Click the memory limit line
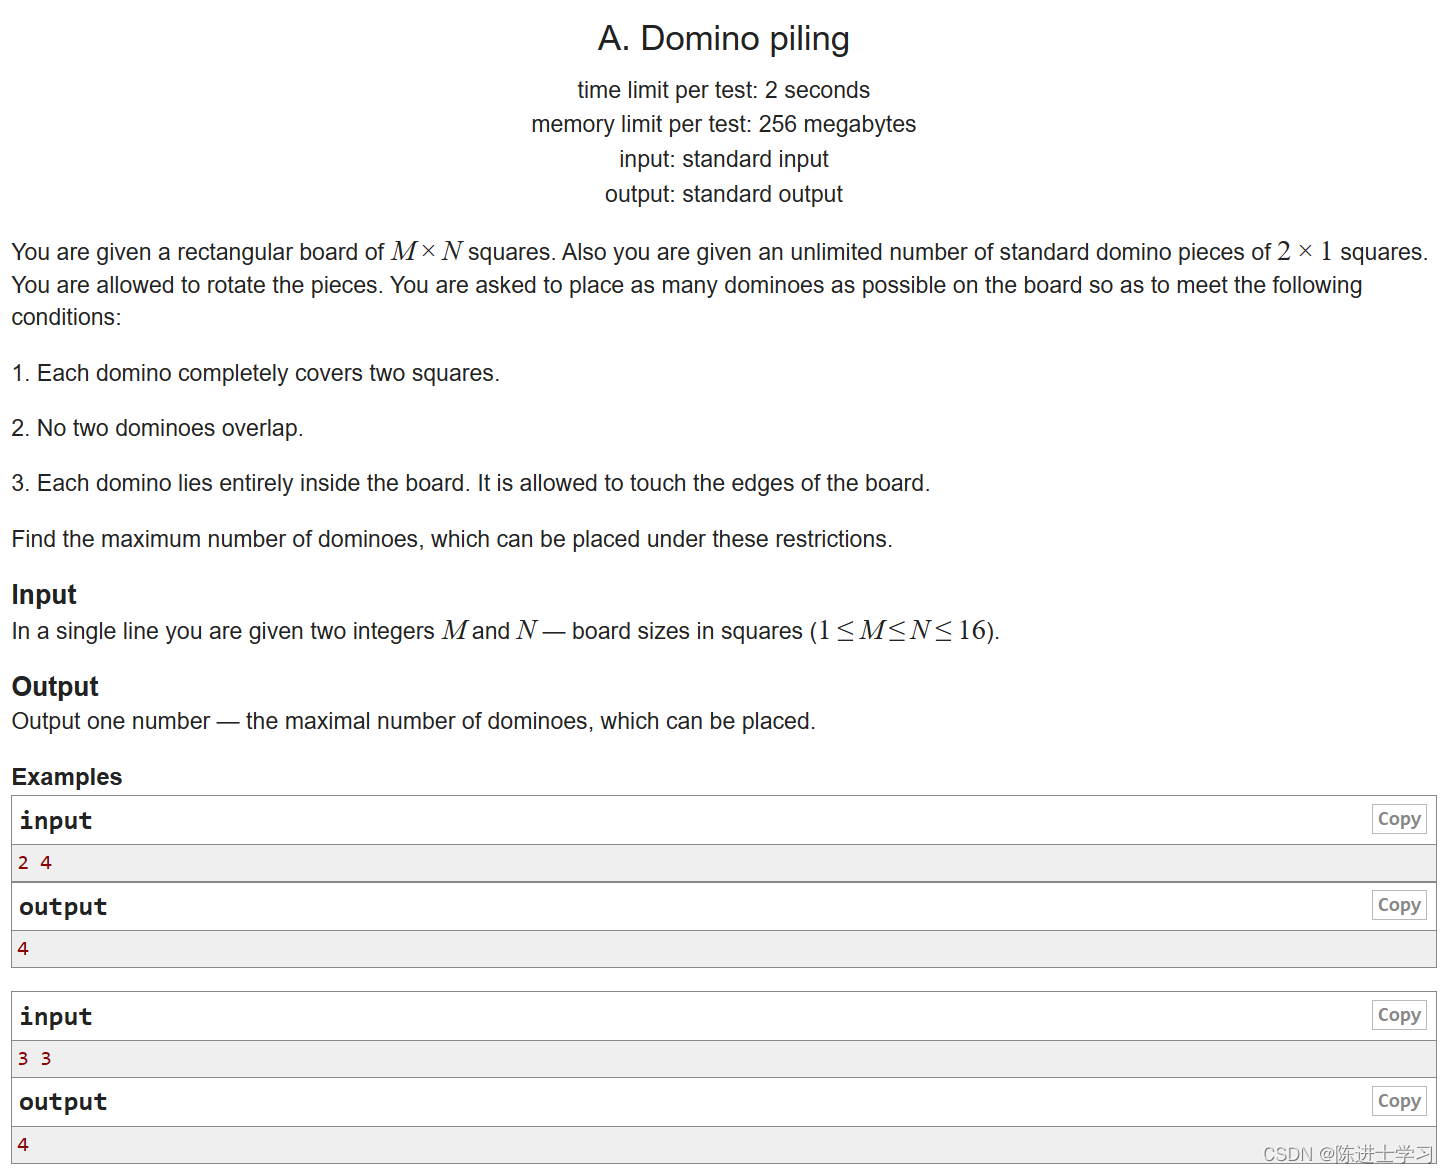This screenshot has width=1447, height=1173. 722,124
